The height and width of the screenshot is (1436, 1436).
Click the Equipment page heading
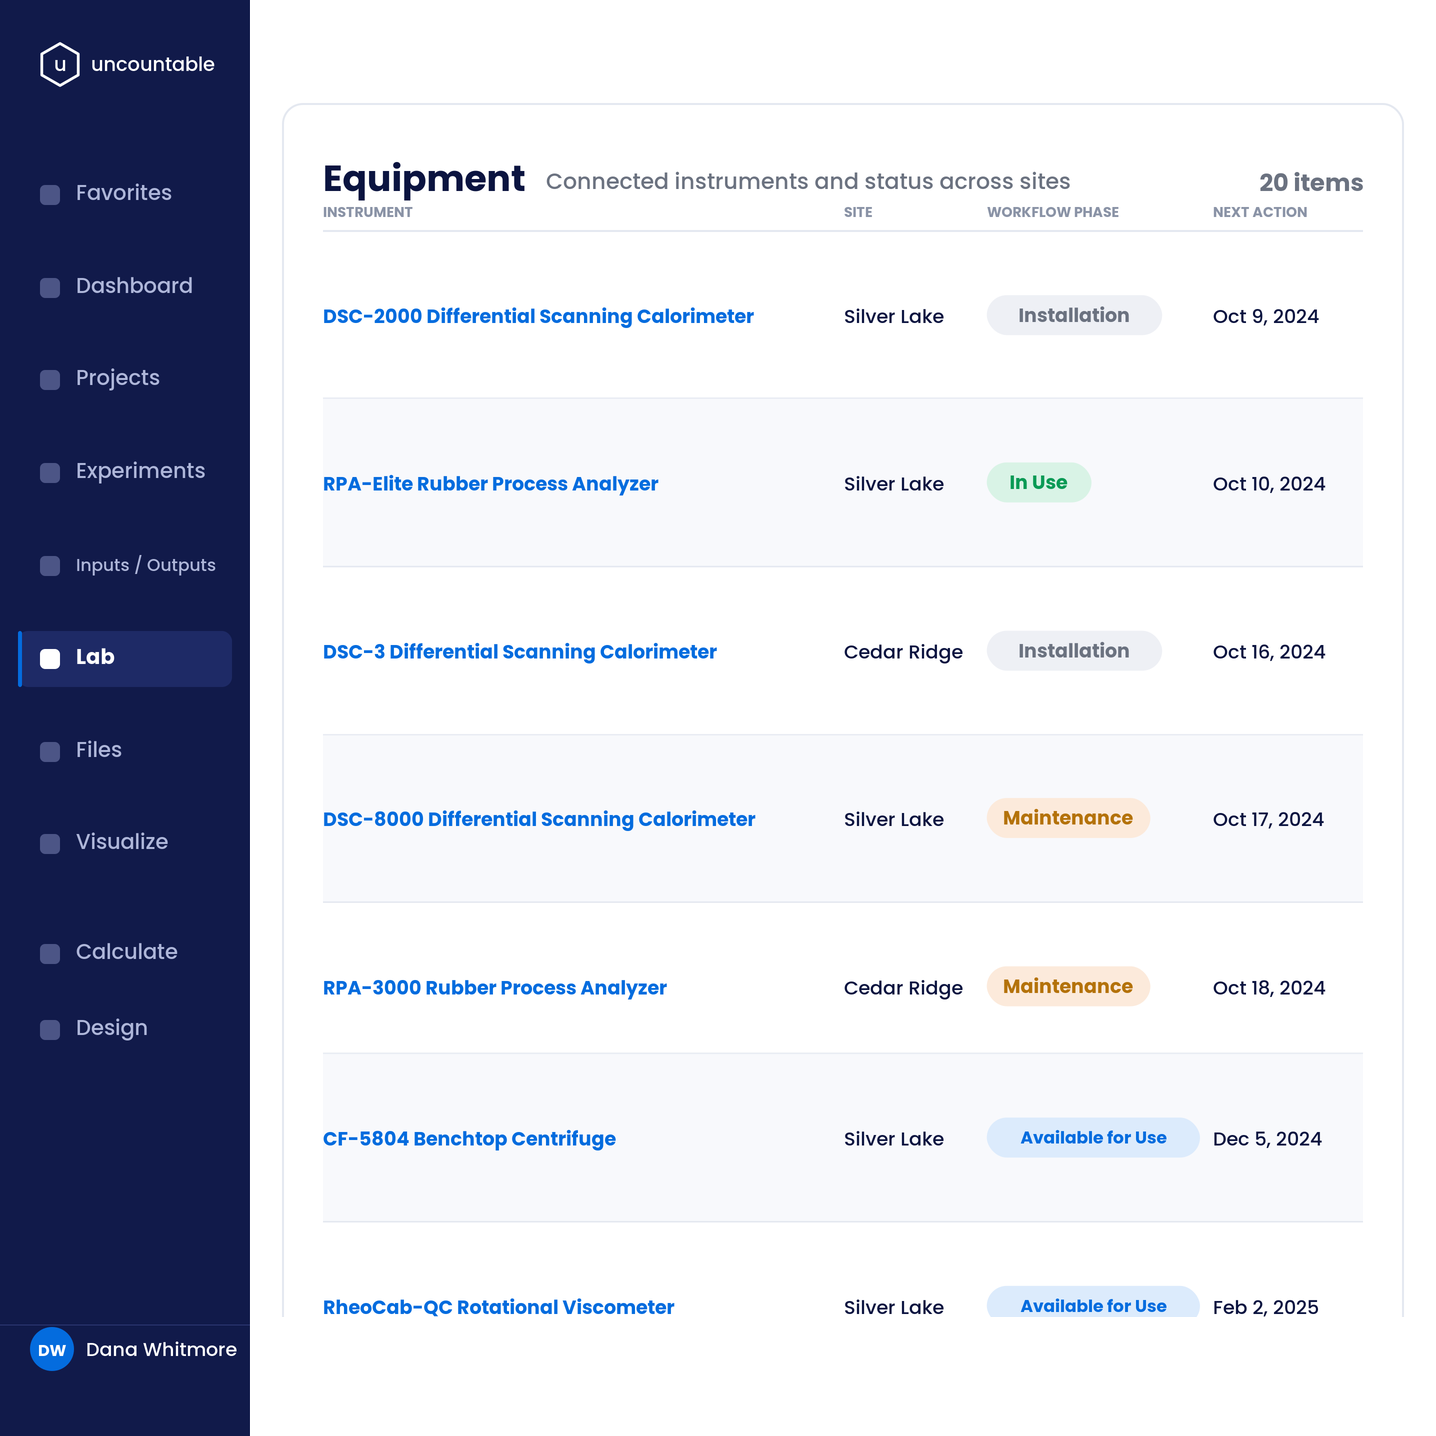click(x=424, y=179)
